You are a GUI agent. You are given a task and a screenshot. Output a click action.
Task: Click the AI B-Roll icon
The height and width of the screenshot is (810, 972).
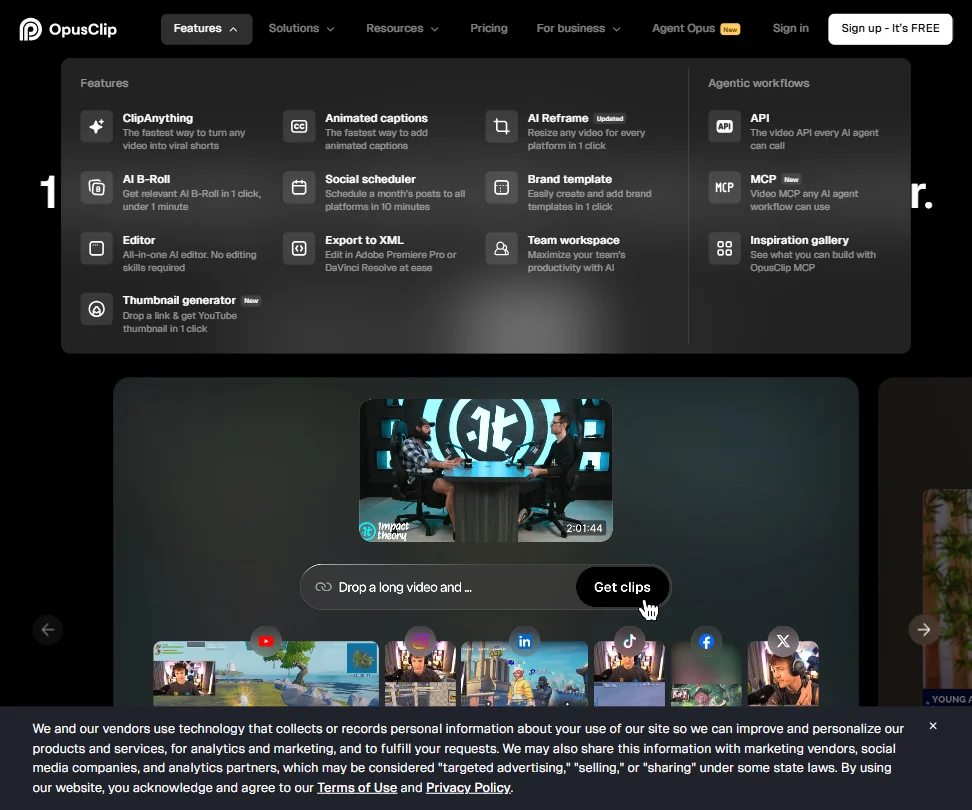(97, 187)
